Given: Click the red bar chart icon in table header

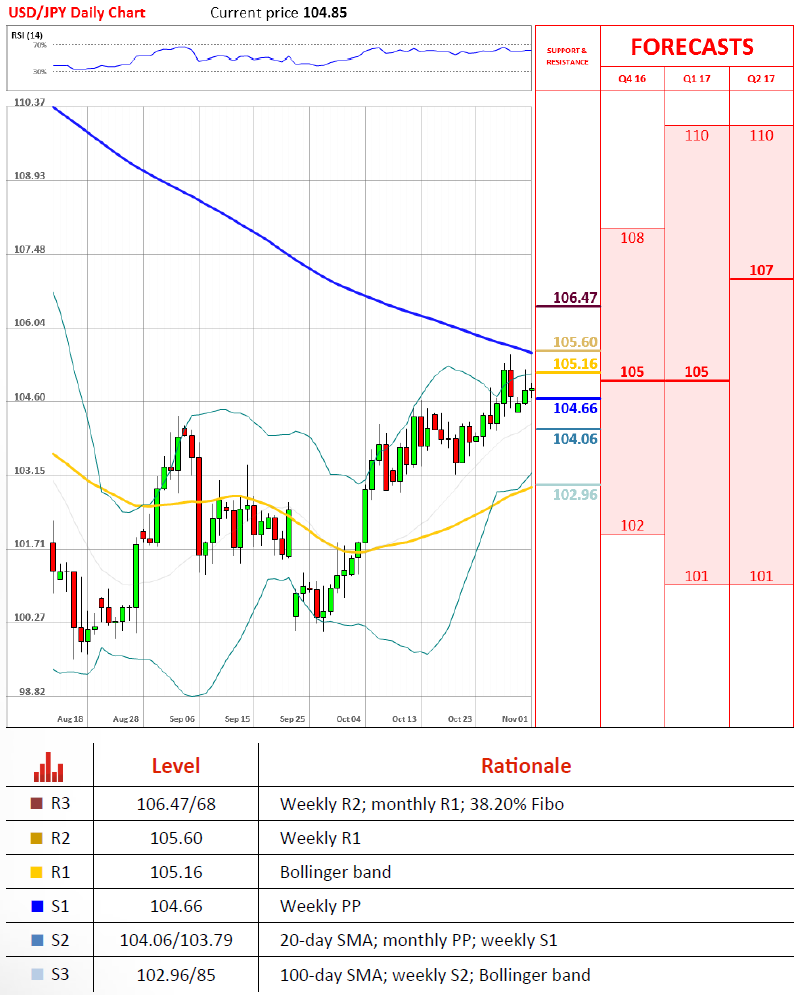Looking at the screenshot, I should coord(49,767).
